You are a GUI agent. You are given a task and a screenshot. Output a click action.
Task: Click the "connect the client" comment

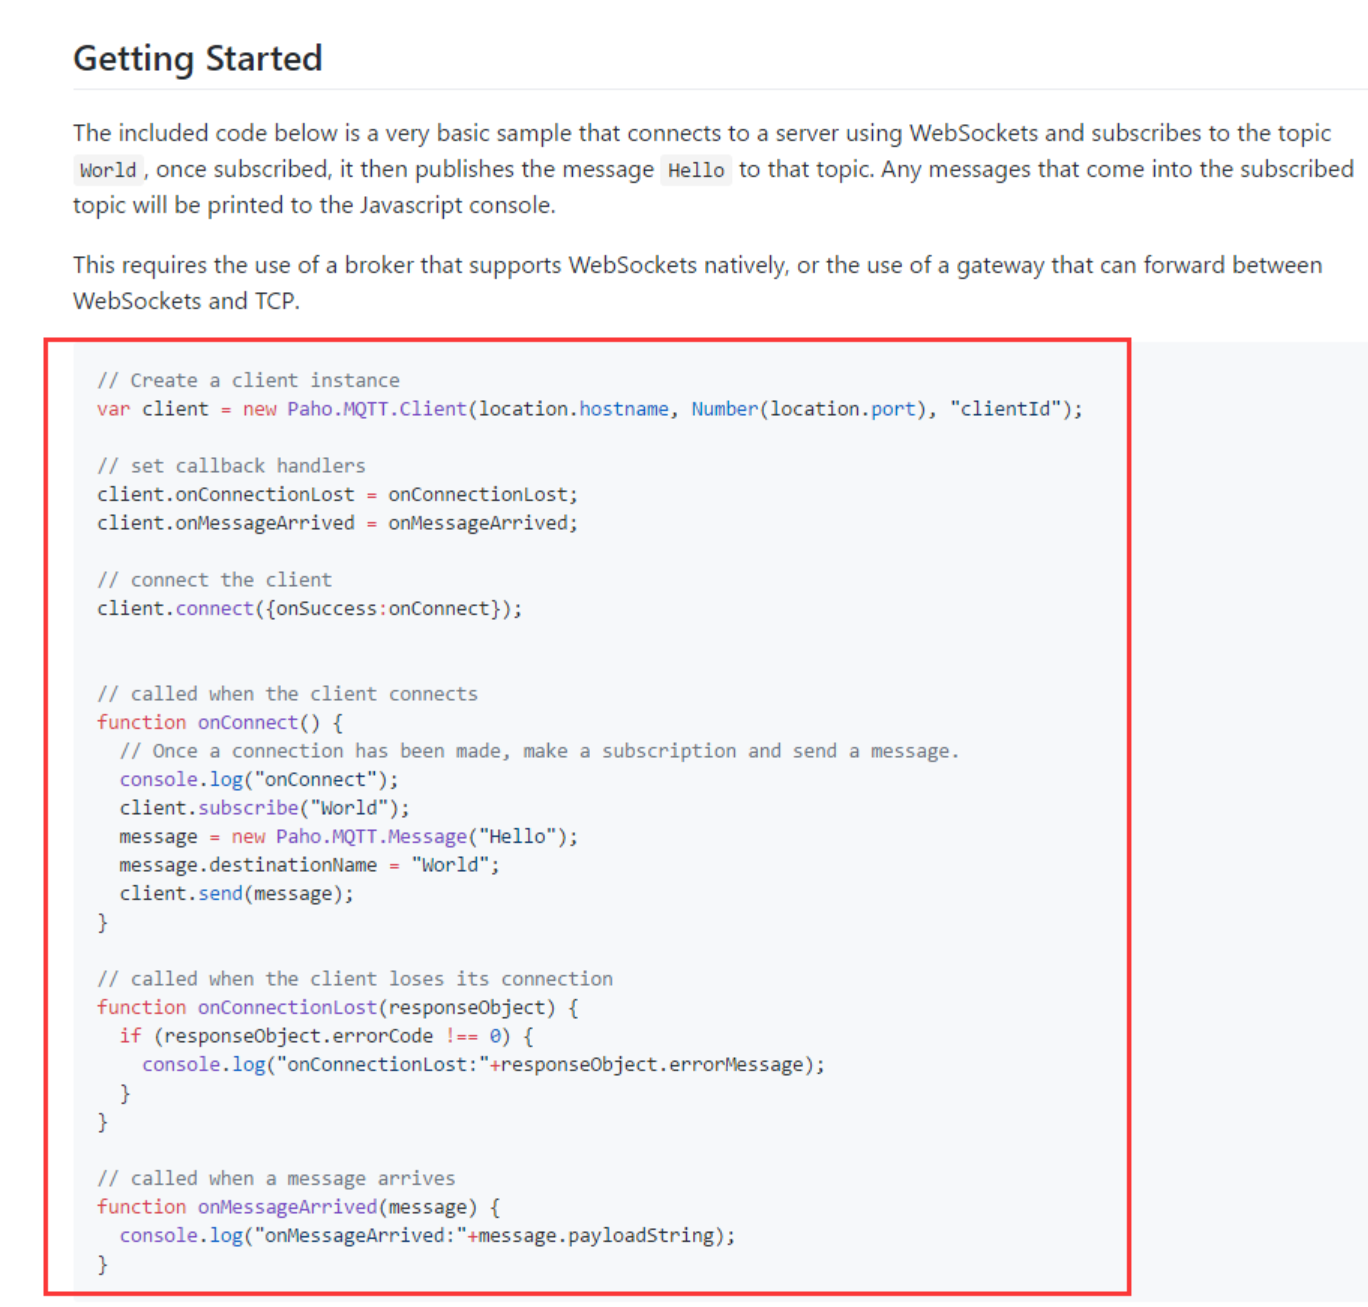[214, 580]
